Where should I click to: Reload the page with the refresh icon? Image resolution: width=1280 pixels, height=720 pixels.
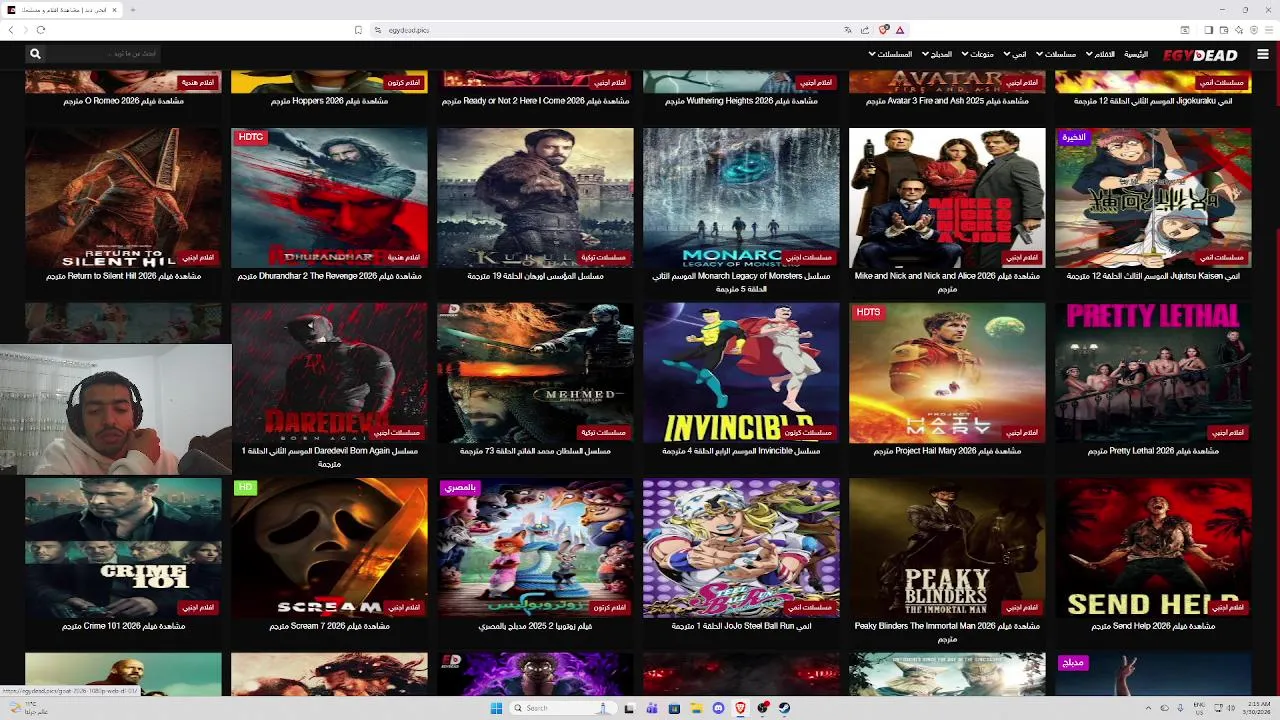[41, 30]
